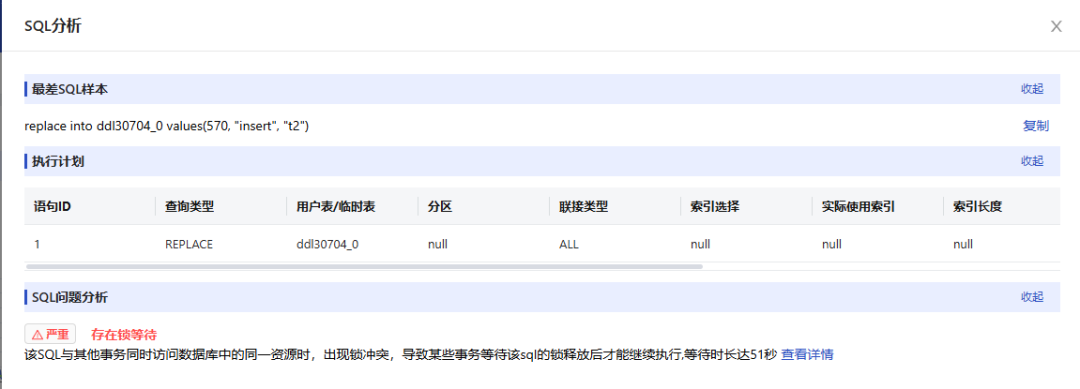Click the replace into ddl30704_0 SQL statement text
The width and height of the screenshot is (1080, 389).
pyautogui.click(x=167, y=126)
